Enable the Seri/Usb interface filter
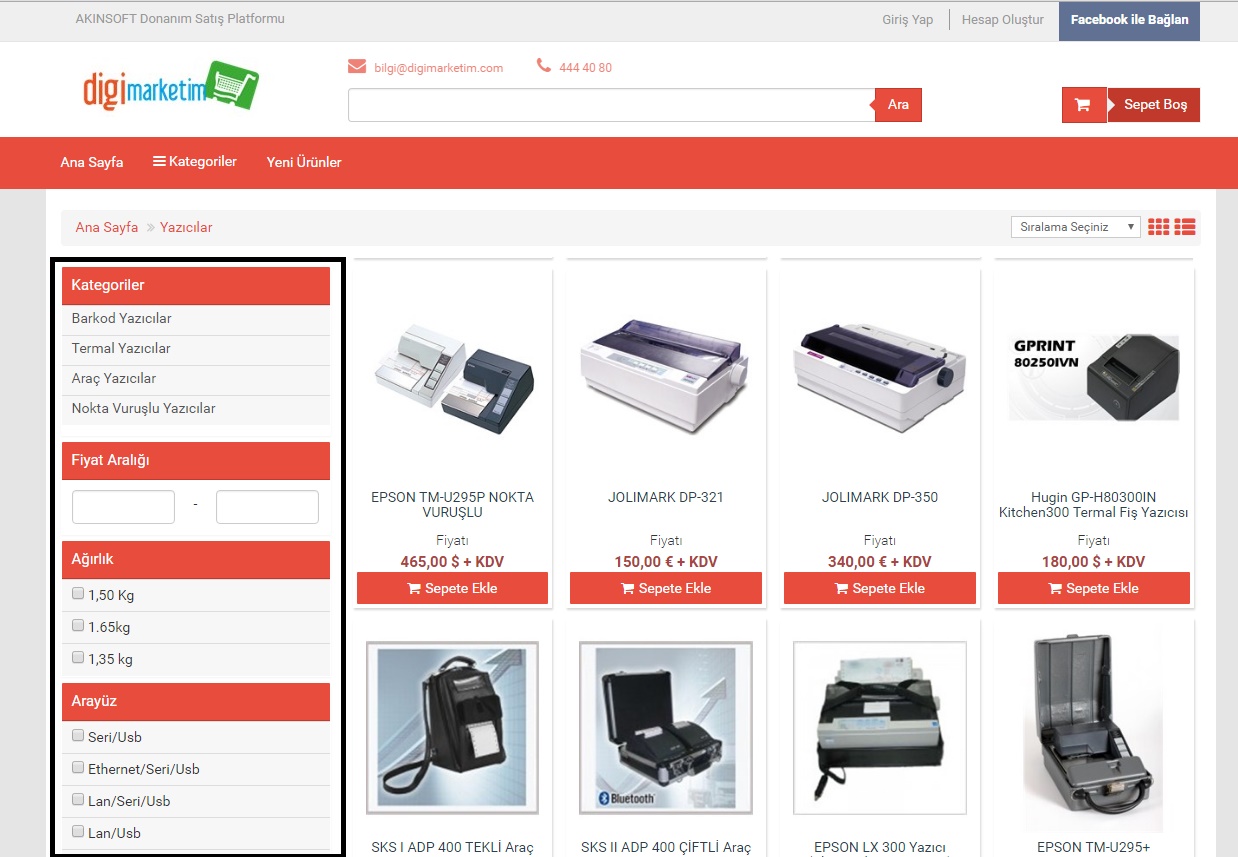This screenshot has height=857, width=1238. tap(78, 736)
